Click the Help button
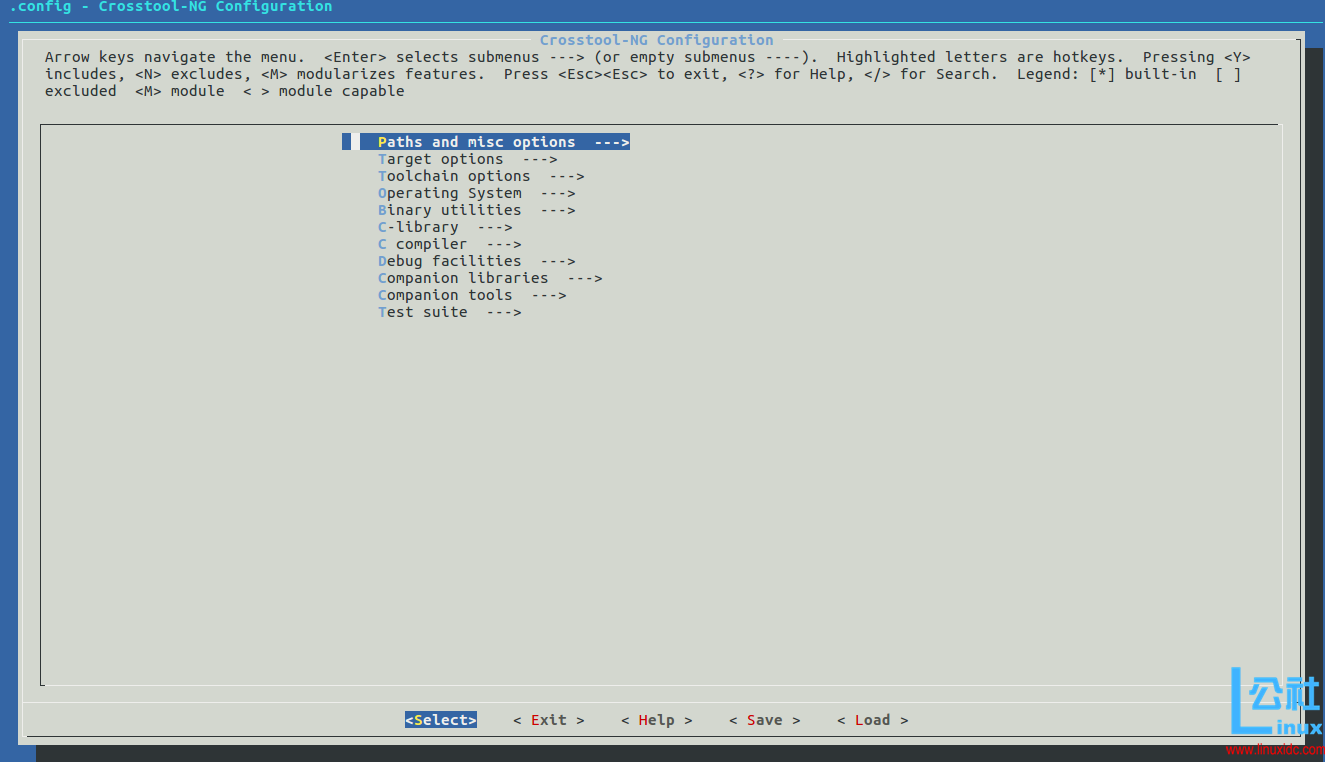The image size is (1325, 762). point(657,720)
